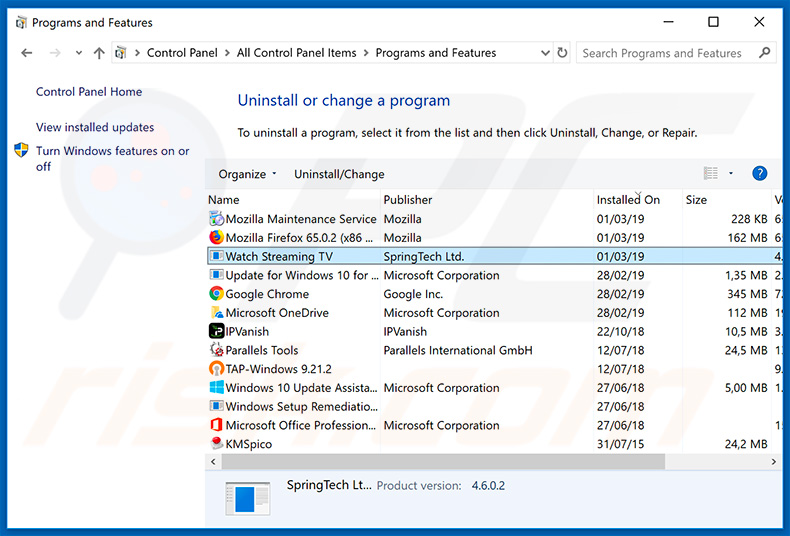Screen dimensions: 790x536
Task: Select the Microsoft OneDrive entry name
Action: click(277, 312)
